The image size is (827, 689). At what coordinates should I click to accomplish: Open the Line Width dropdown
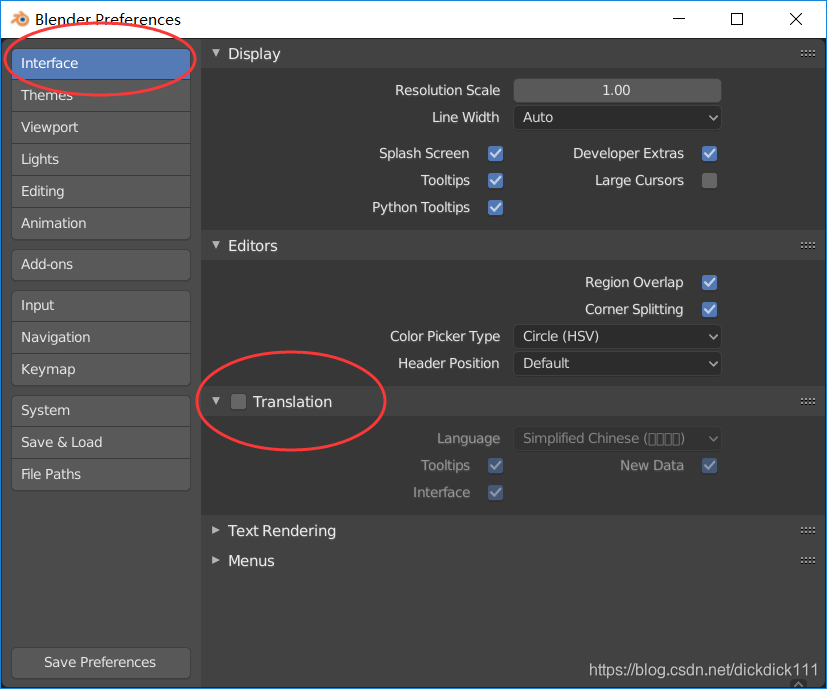(617, 117)
